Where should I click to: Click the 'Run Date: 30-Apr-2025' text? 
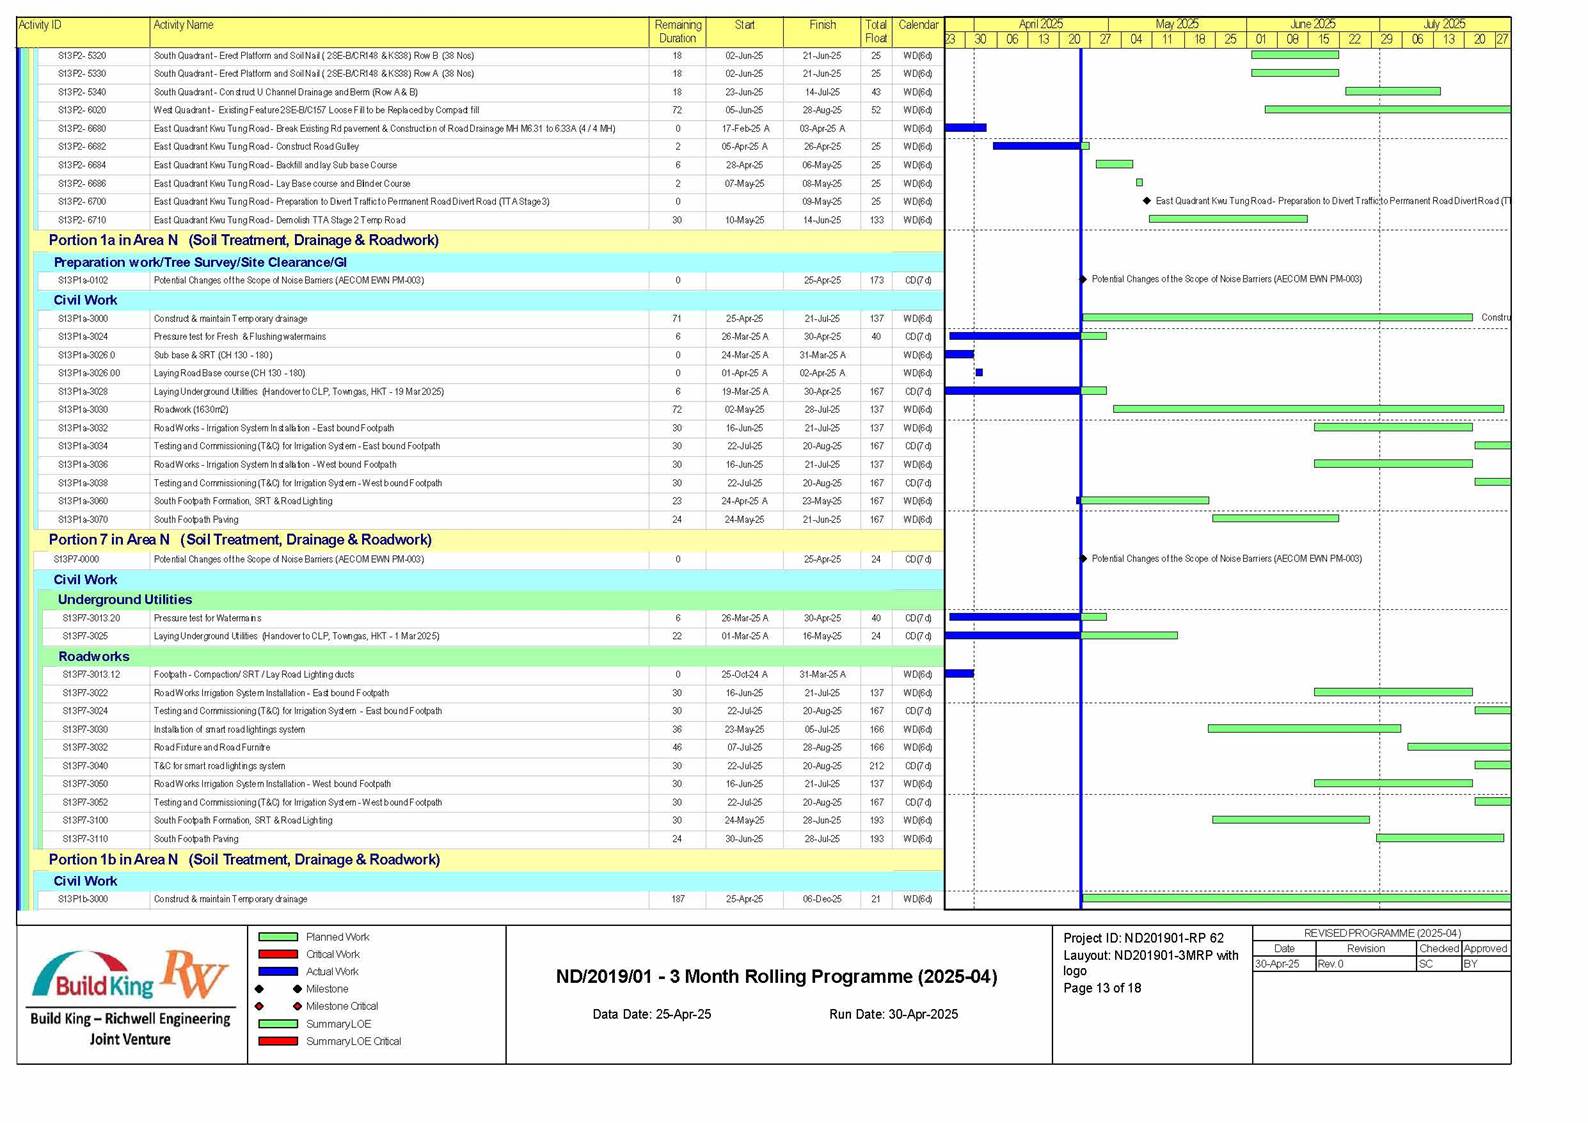[893, 1014]
